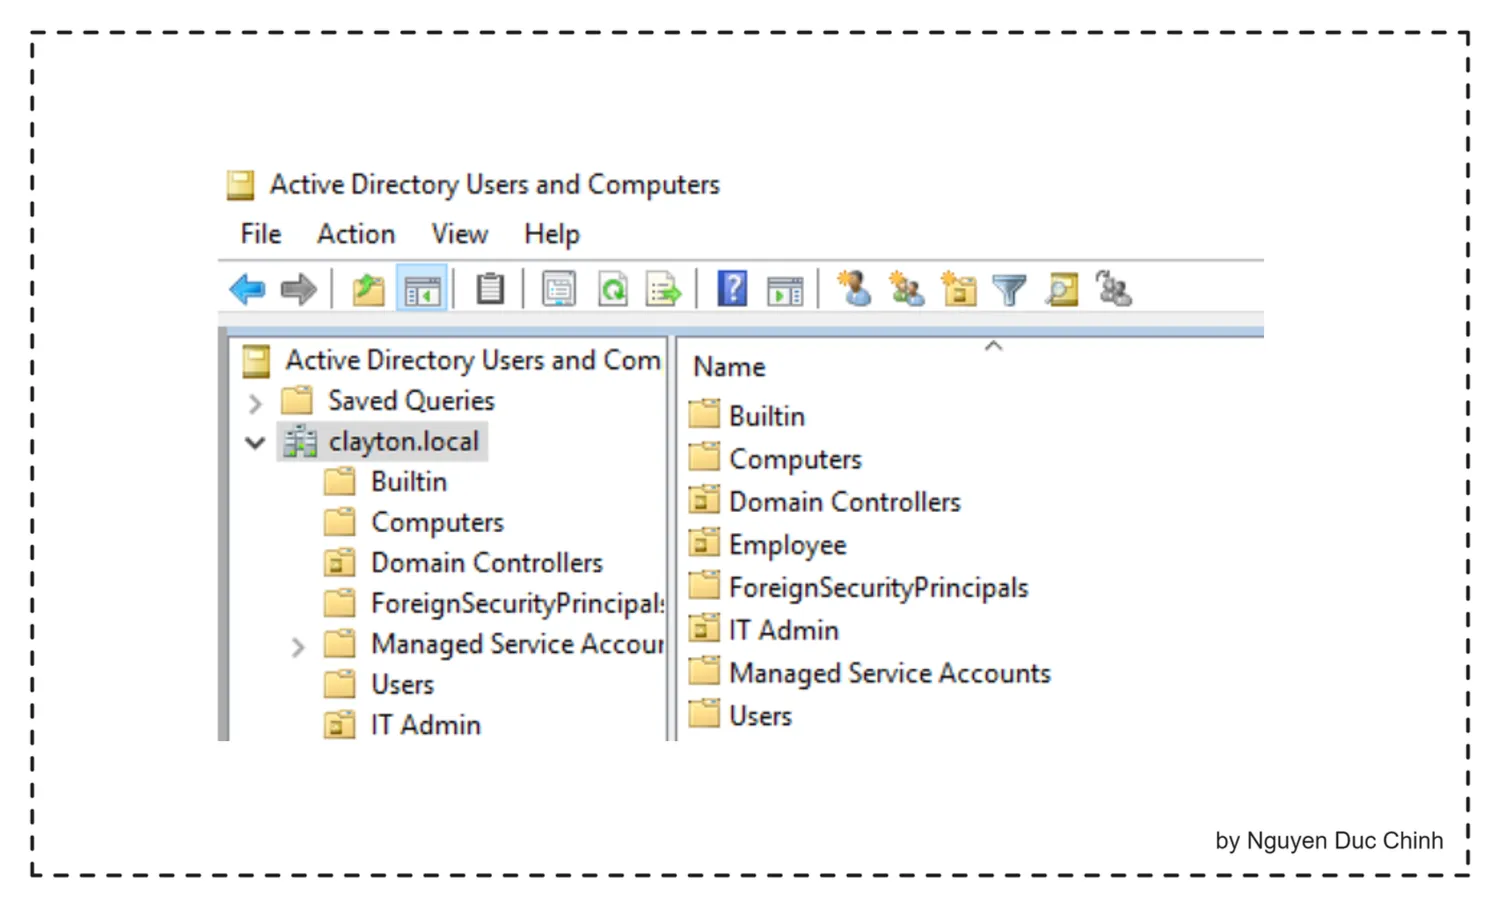Select Saved Queries label in the console tree
This screenshot has height=907, width=1500.
pos(411,401)
